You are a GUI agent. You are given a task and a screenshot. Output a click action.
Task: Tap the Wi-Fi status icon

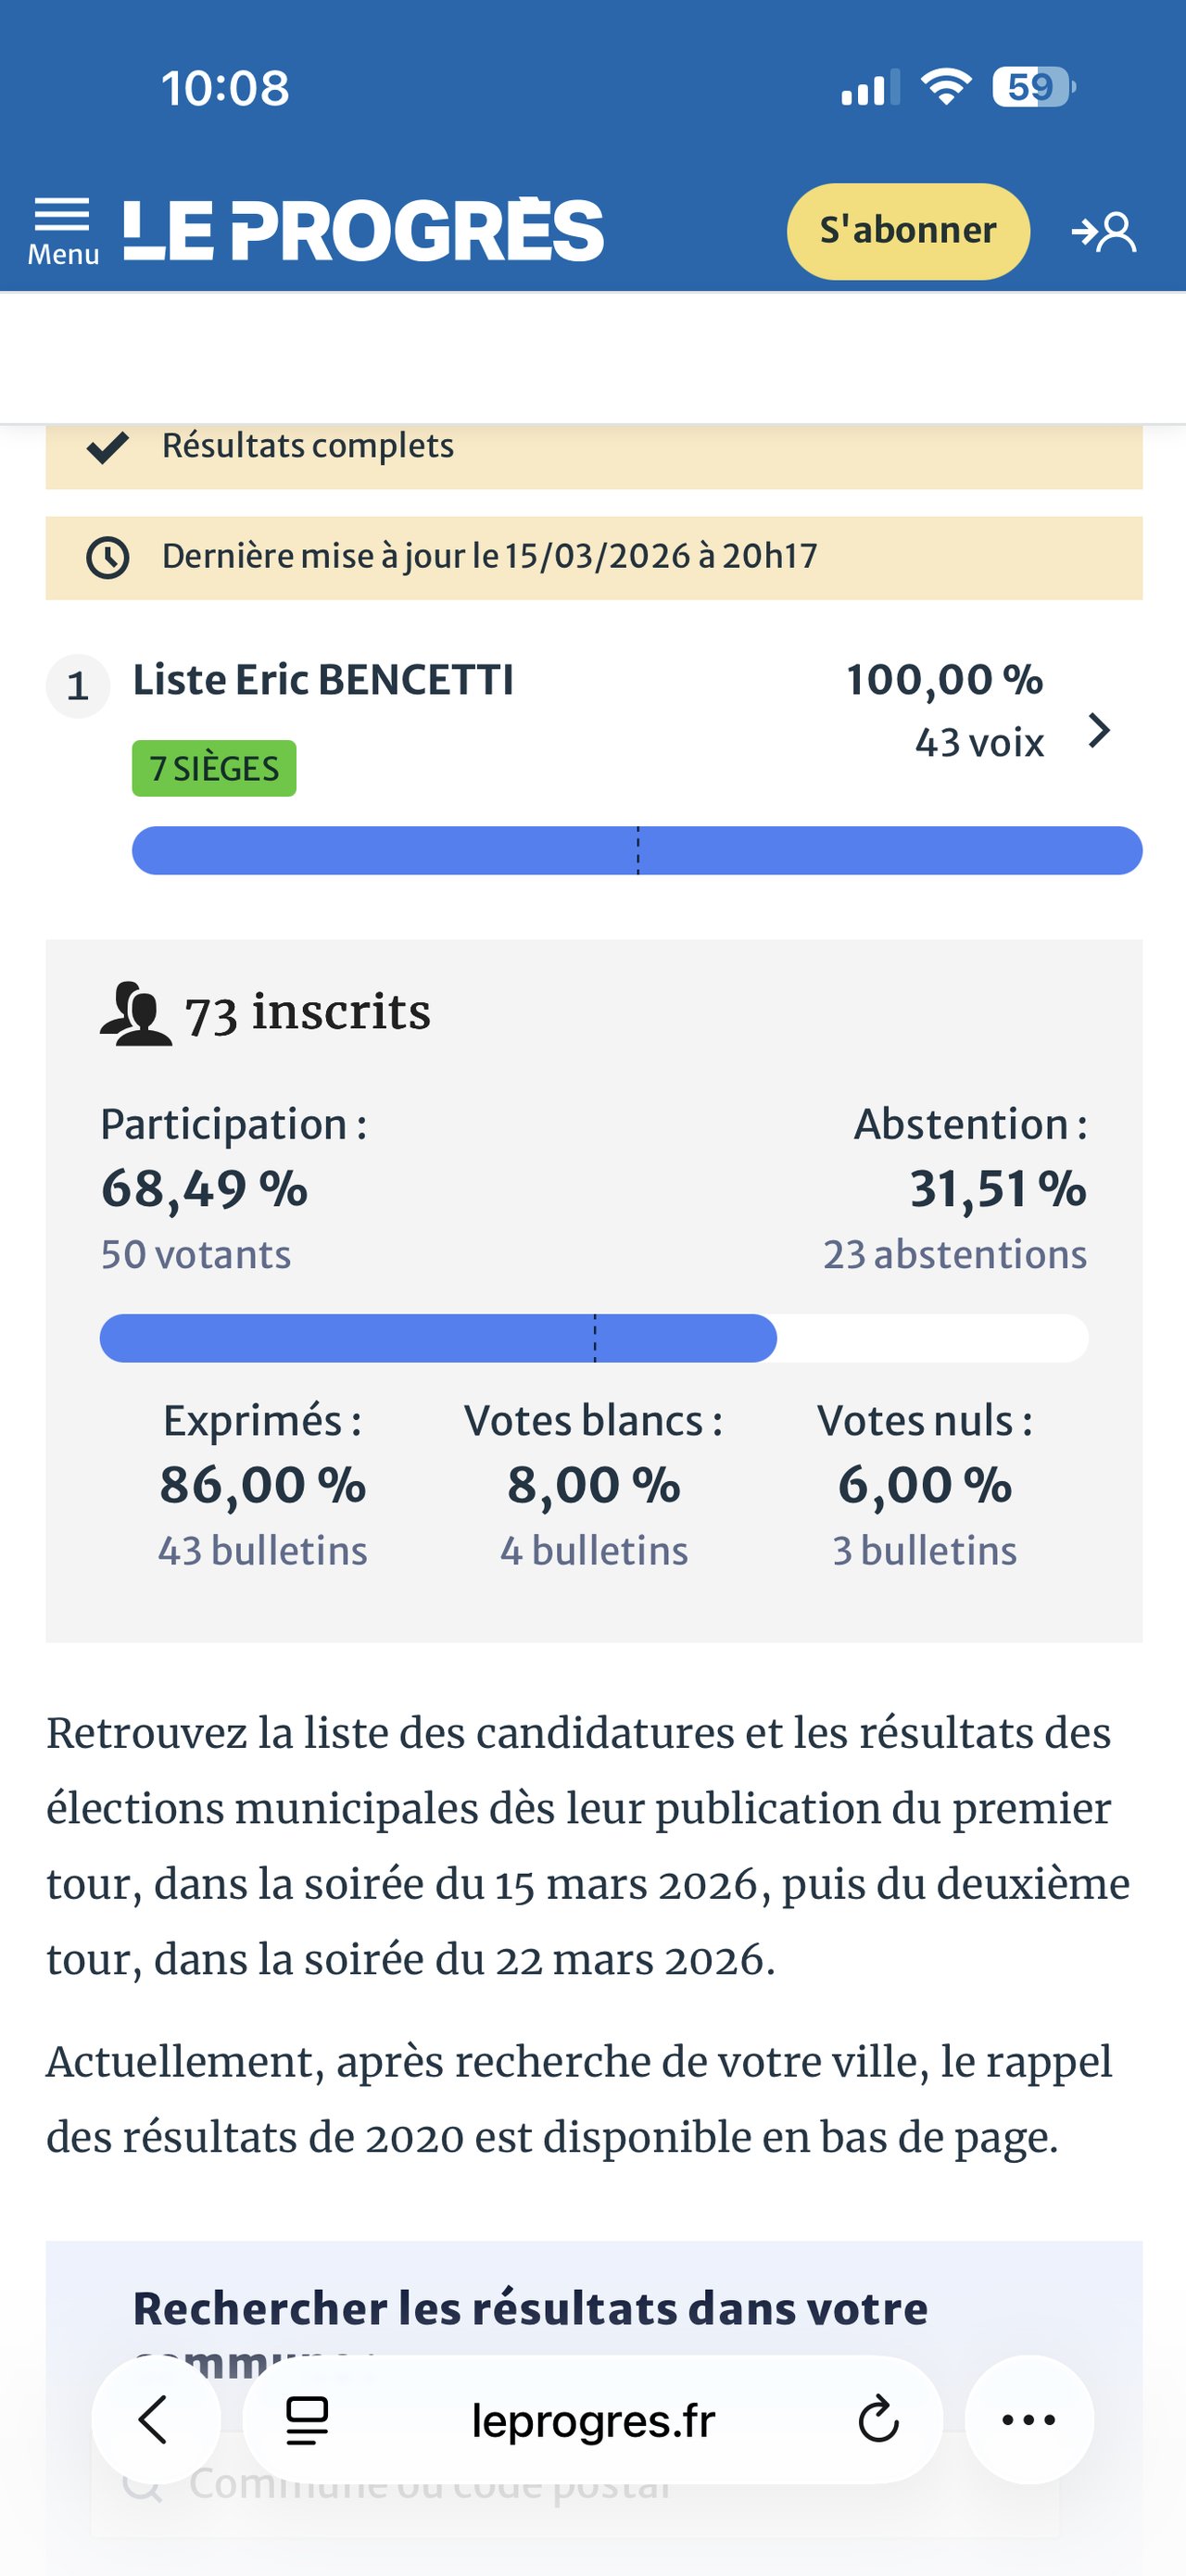(945, 87)
